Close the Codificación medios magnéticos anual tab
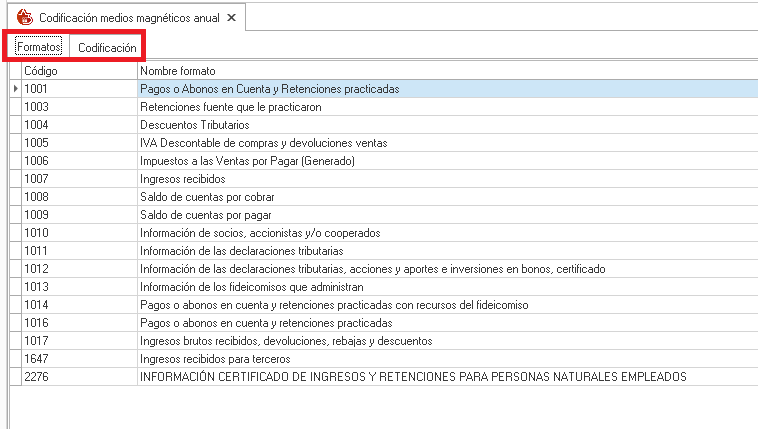 click(x=232, y=17)
